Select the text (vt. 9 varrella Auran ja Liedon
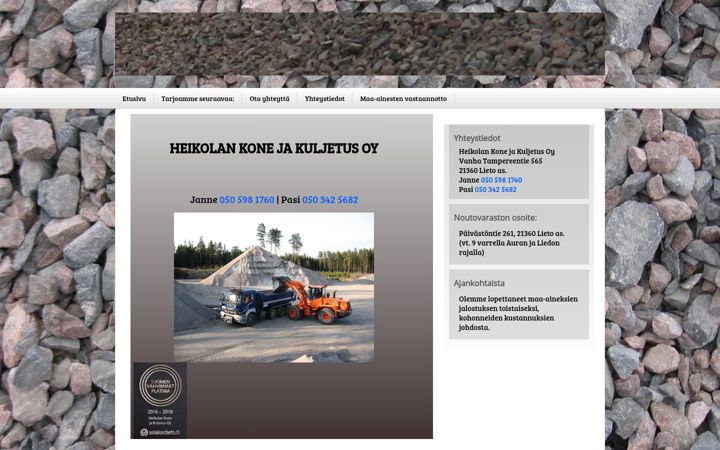 tap(509, 243)
